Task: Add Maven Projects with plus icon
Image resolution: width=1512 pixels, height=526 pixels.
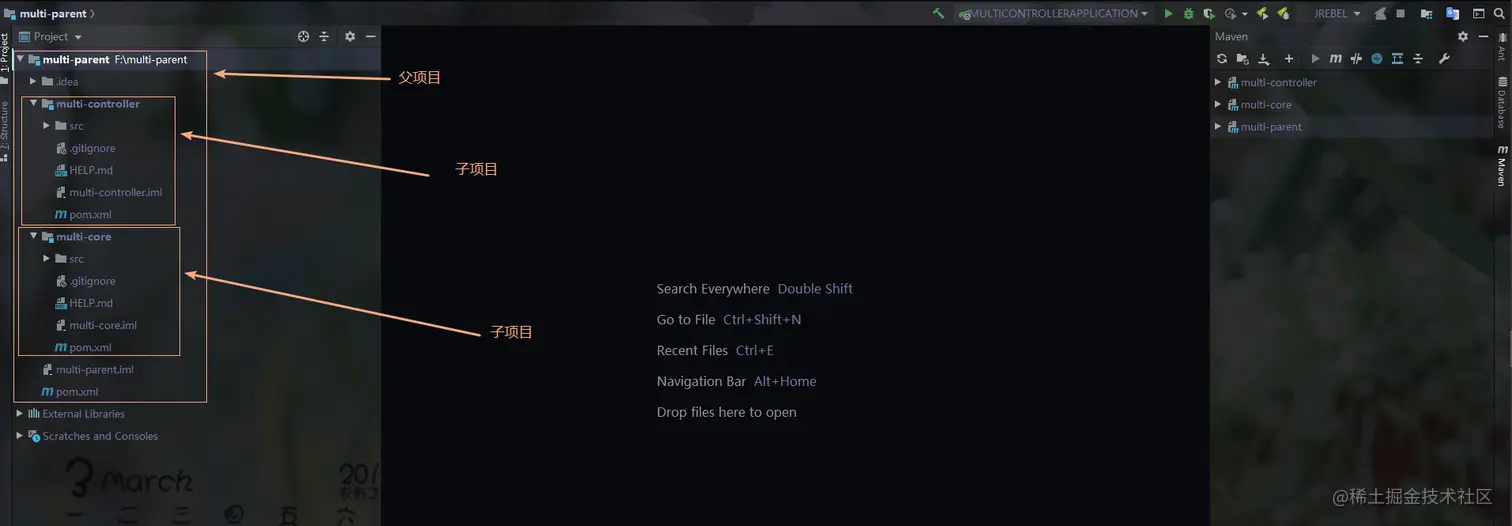Action: [x=1289, y=59]
